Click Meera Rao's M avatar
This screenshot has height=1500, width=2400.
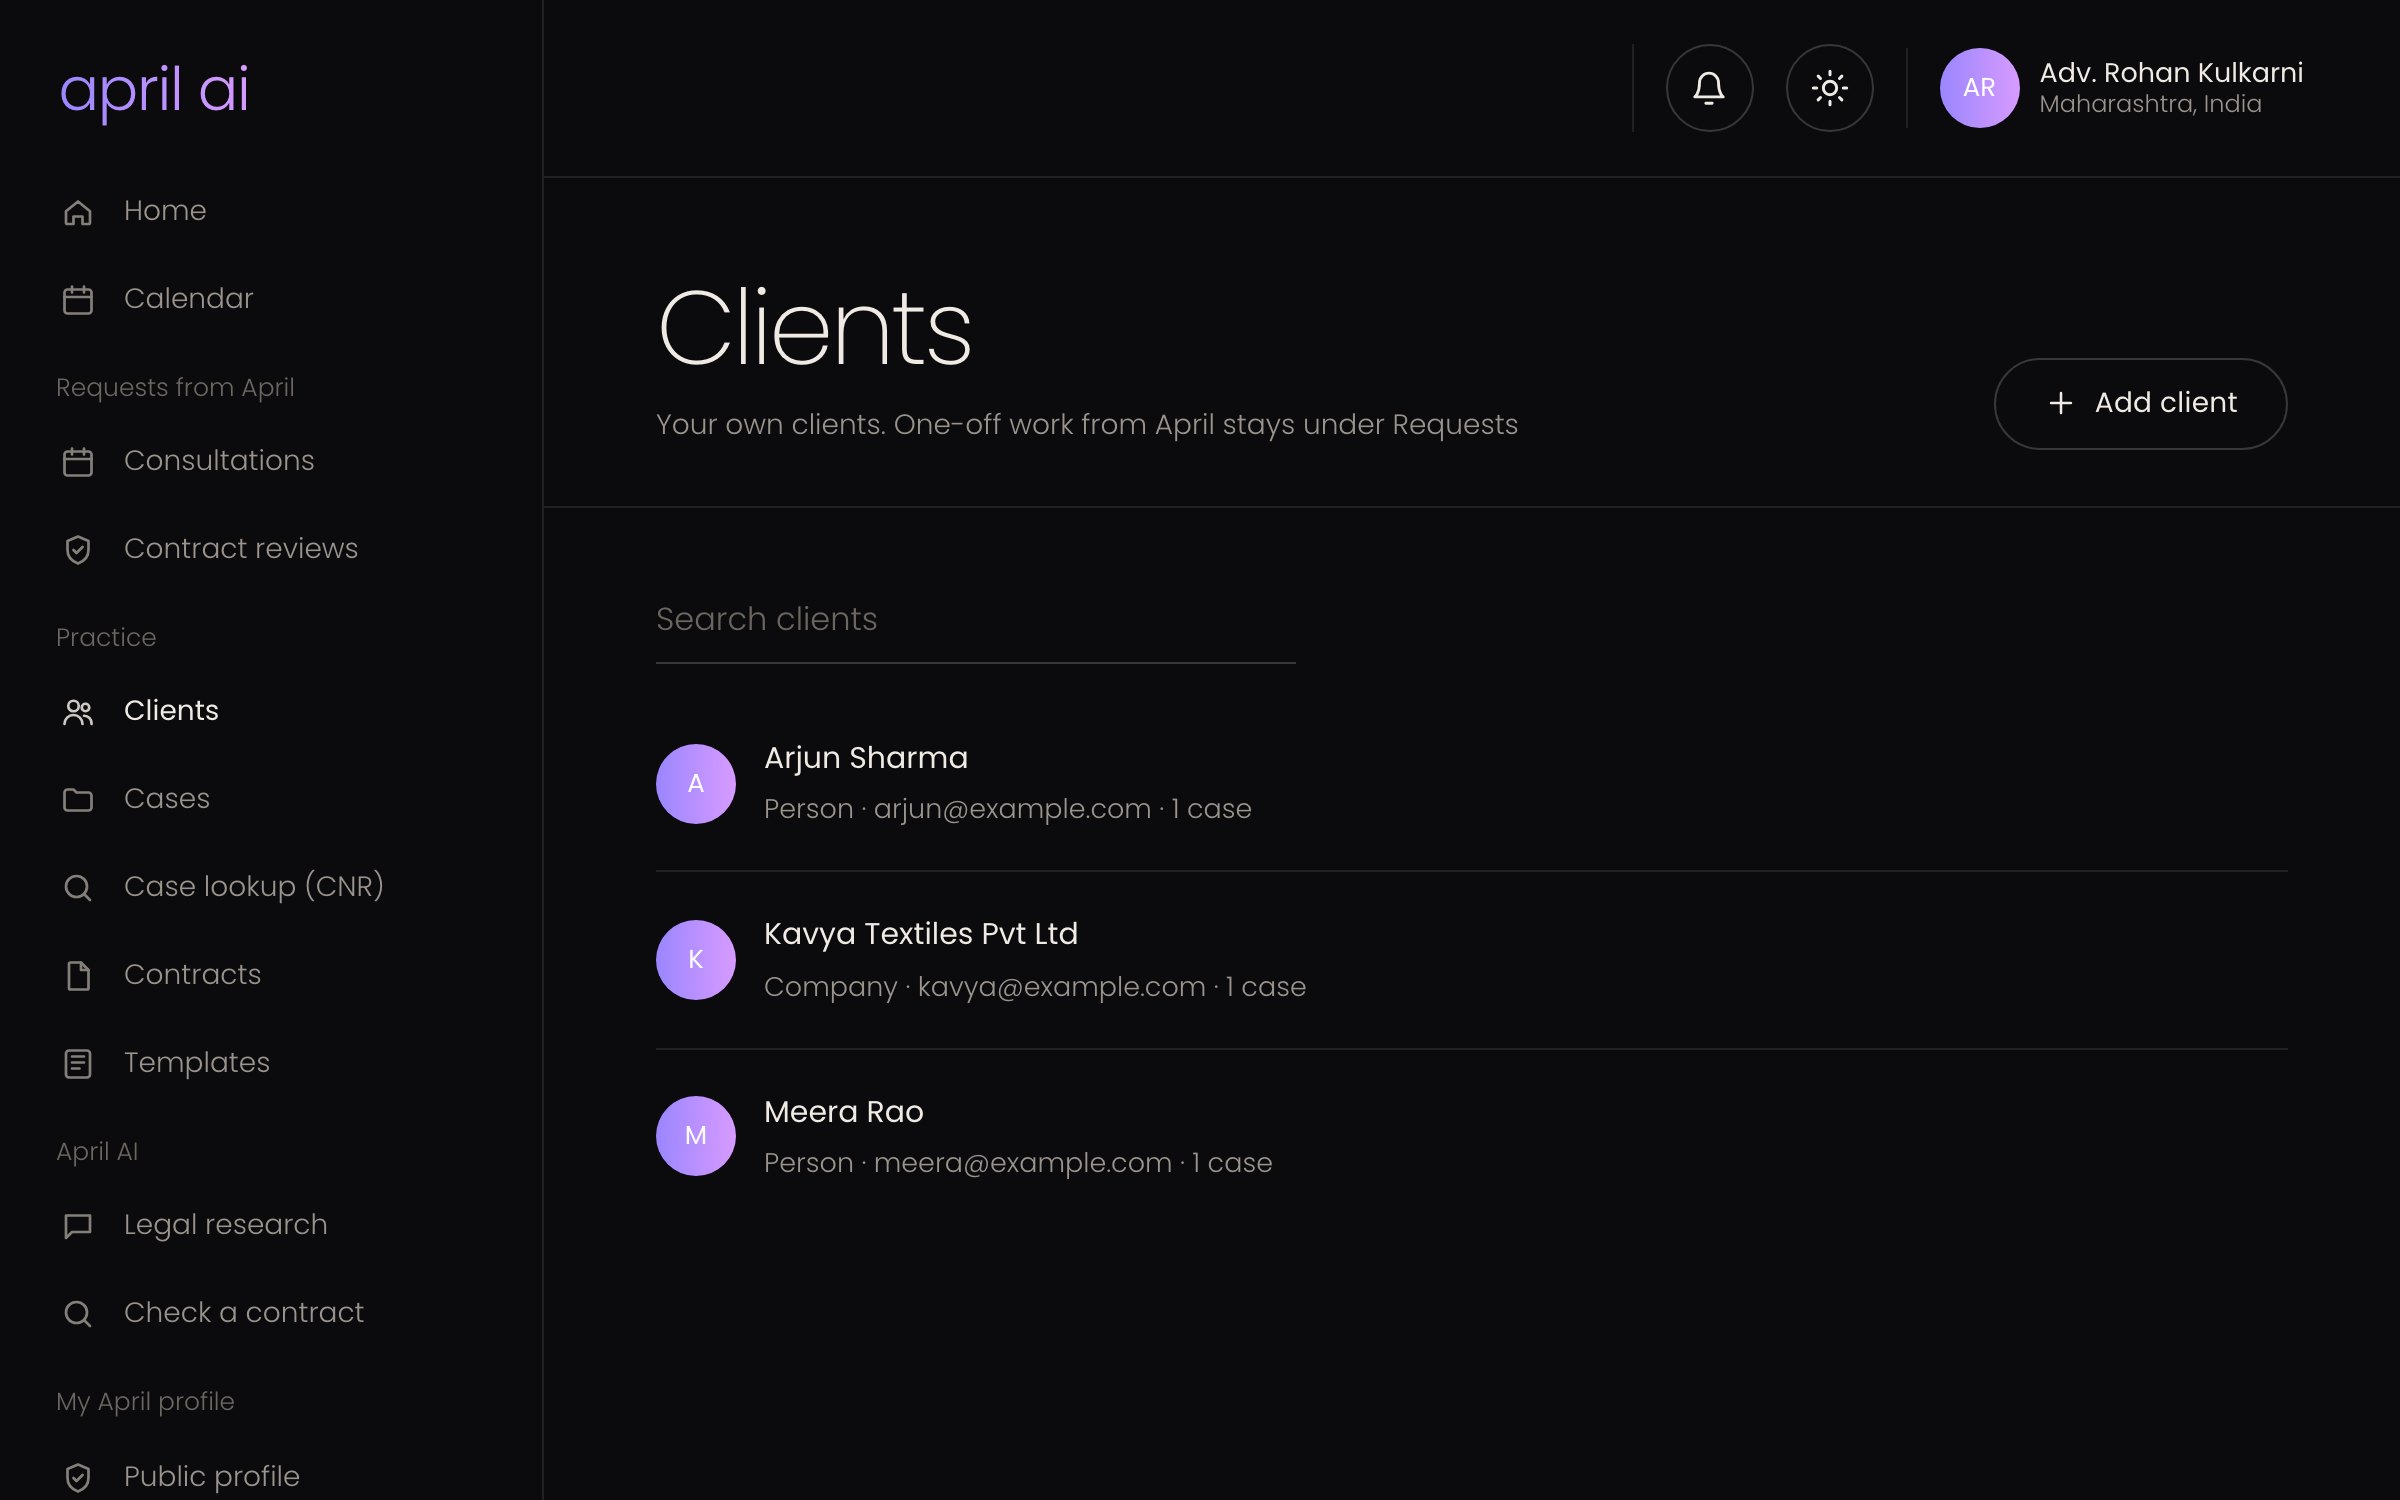click(x=696, y=1136)
